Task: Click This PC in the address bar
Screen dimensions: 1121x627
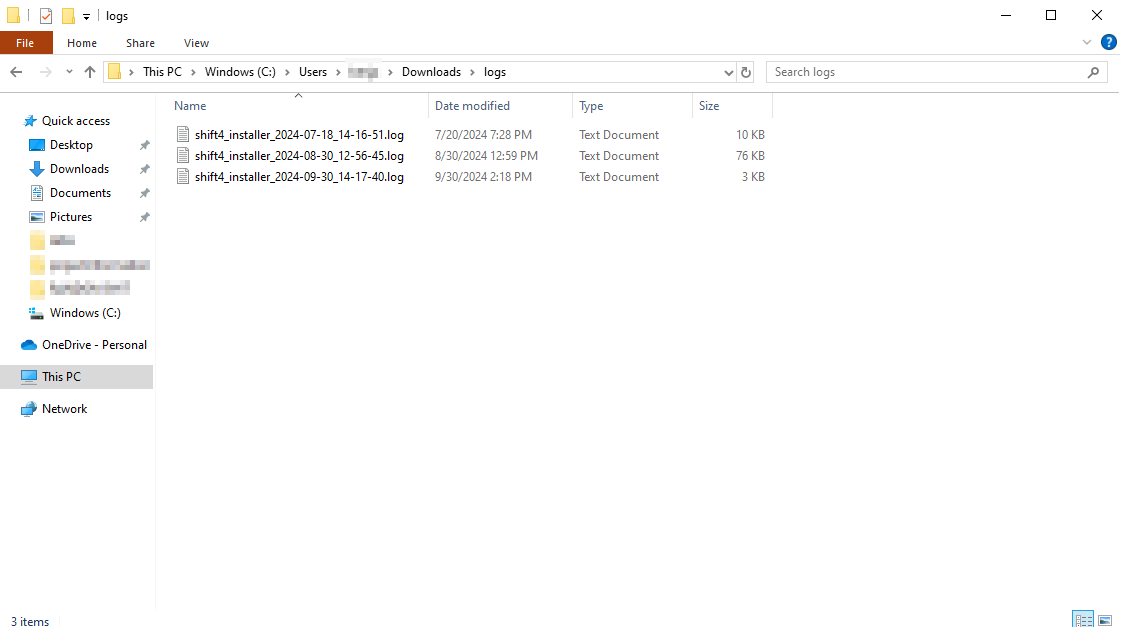Action: coord(162,72)
